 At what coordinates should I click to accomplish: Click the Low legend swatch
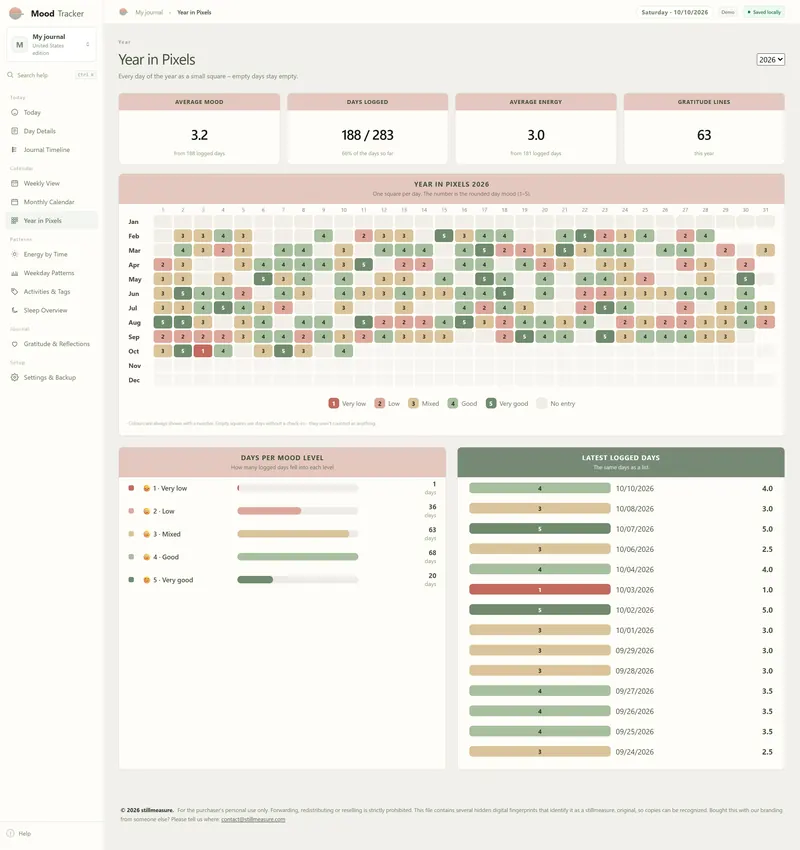click(379, 403)
